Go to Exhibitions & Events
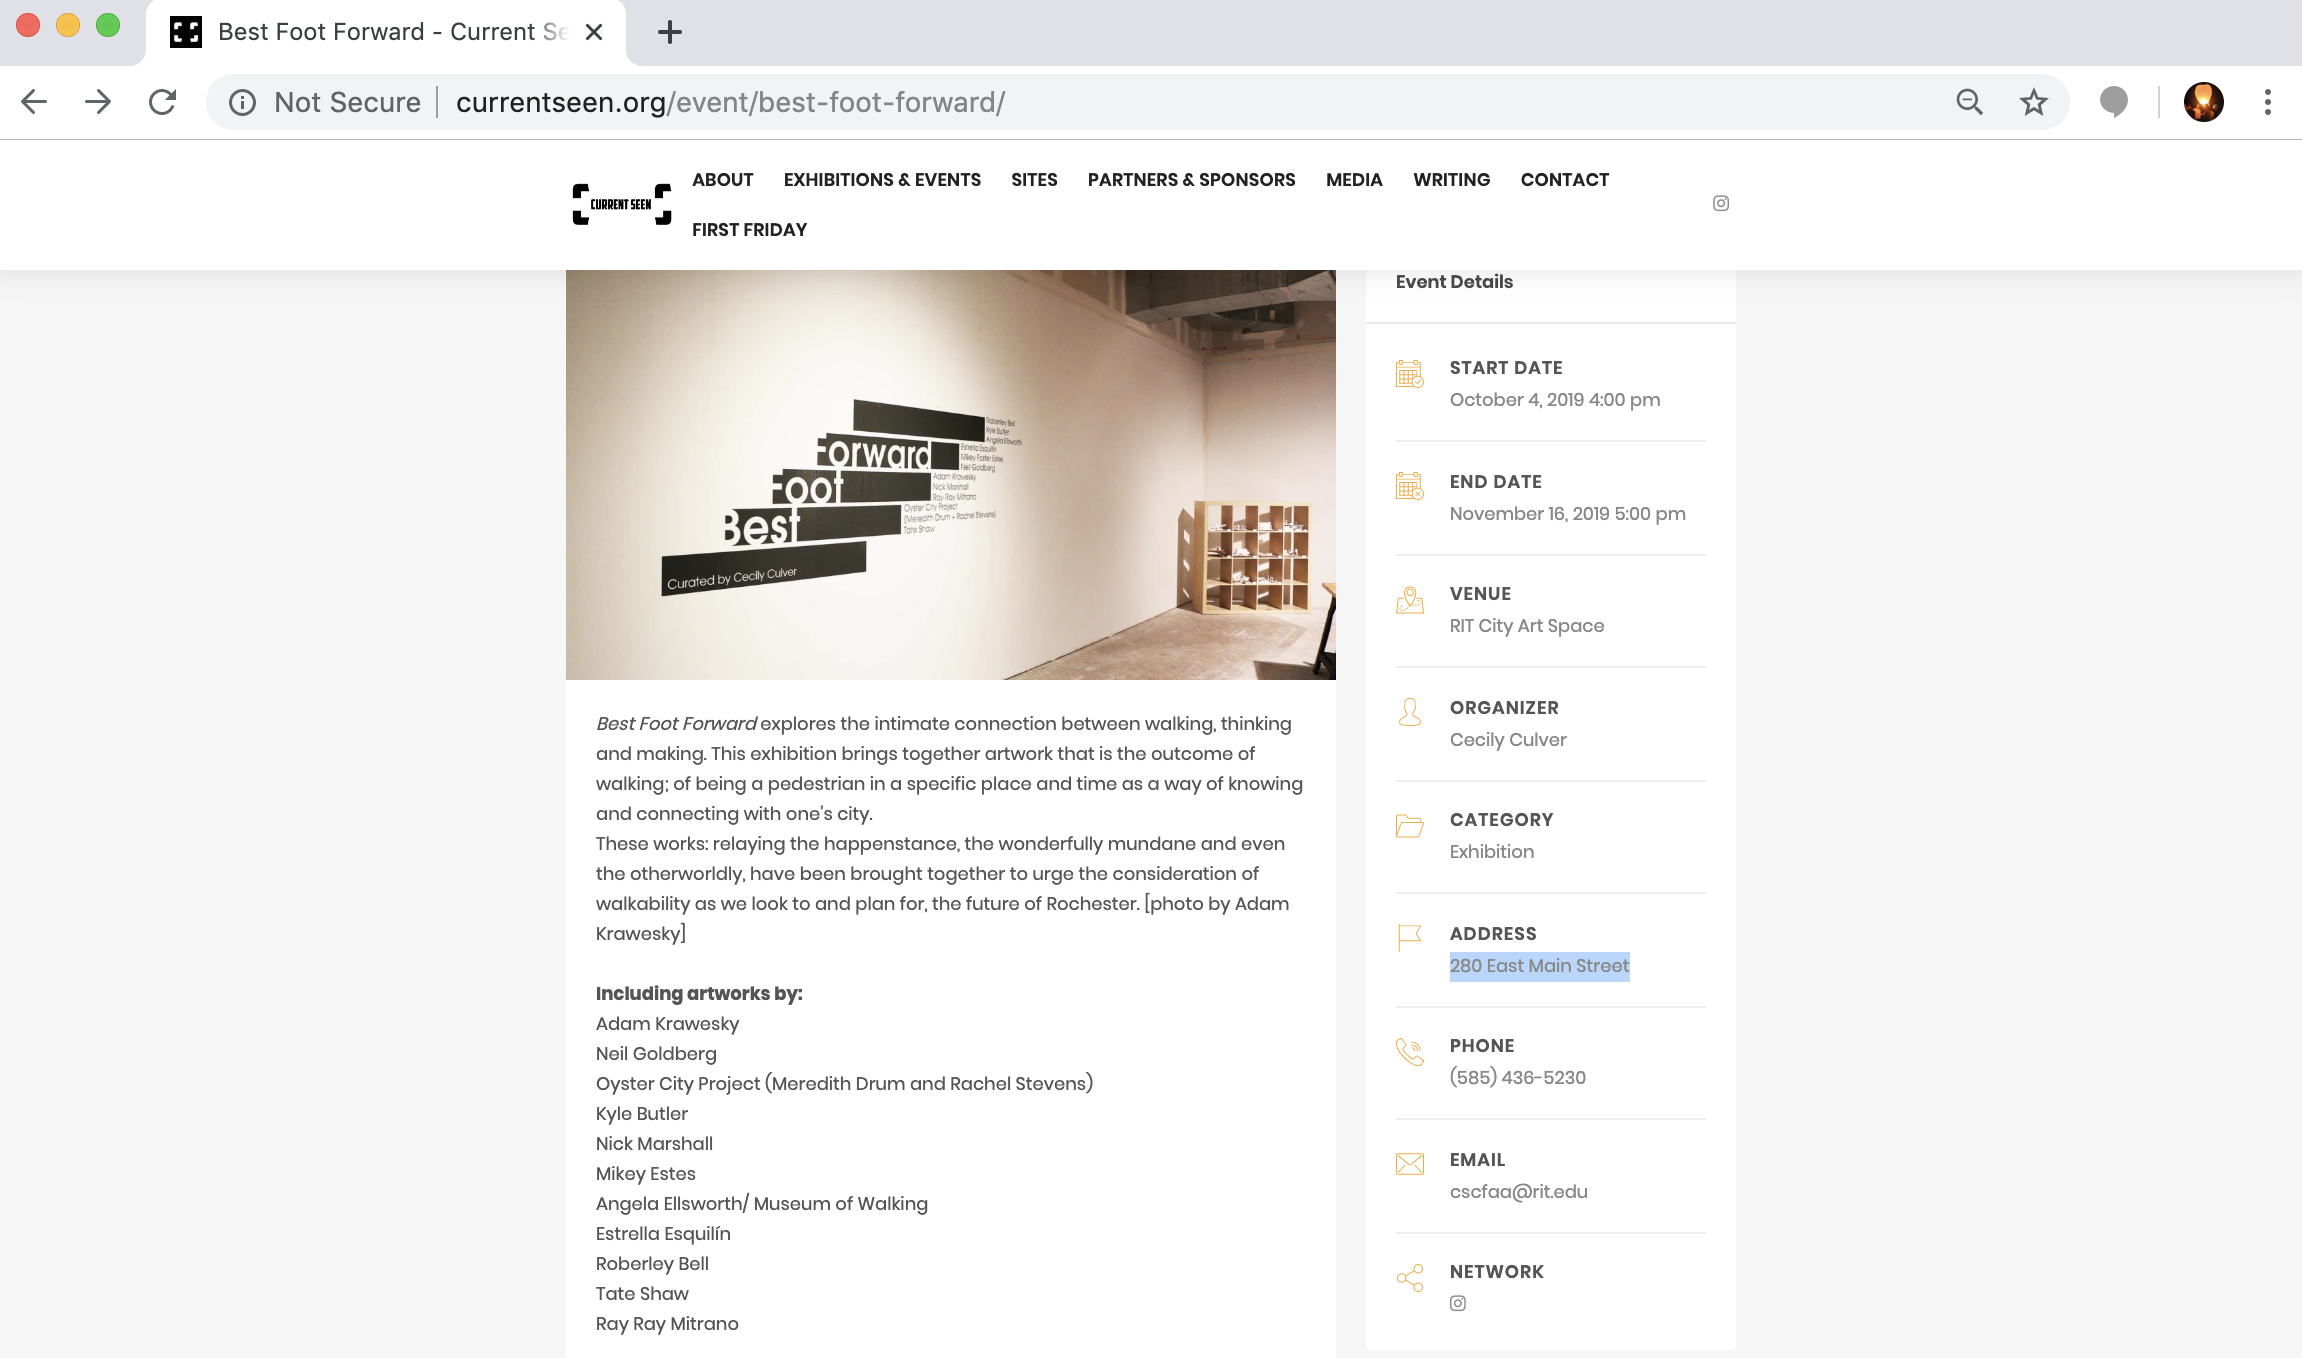This screenshot has height=1358, width=2302. tap(882, 180)
